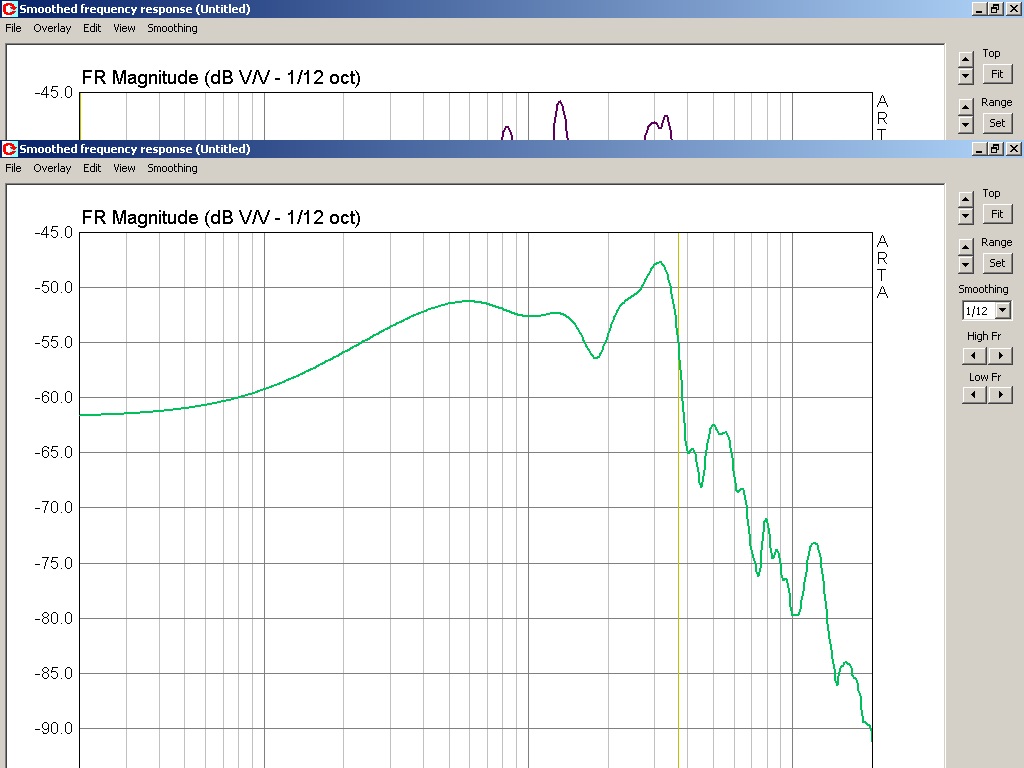Open View menu in back window
Image resolution: width=1024 pixels, height=768 pixels.
pyautogui.click(x=124, y=28)
